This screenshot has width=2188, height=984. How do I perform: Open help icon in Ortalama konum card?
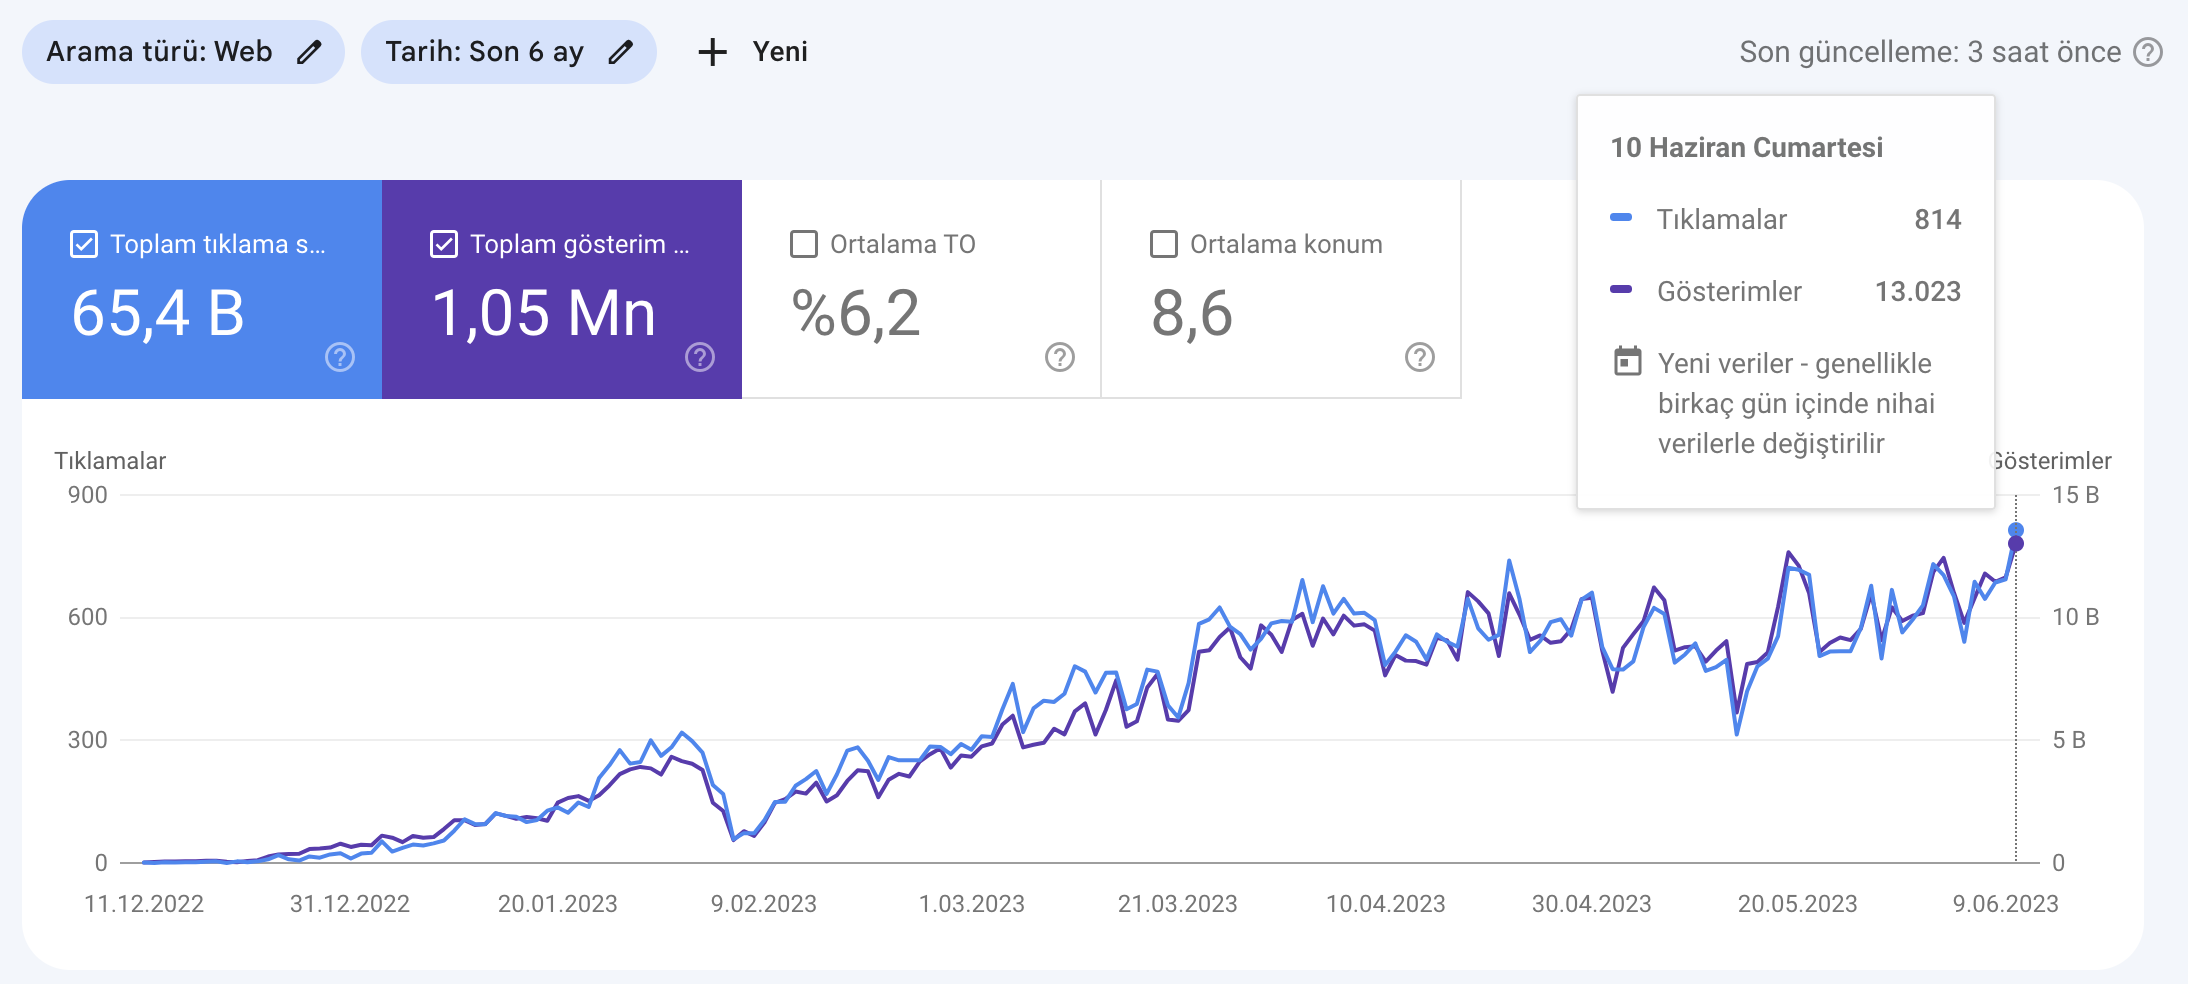pos(1420,357)
